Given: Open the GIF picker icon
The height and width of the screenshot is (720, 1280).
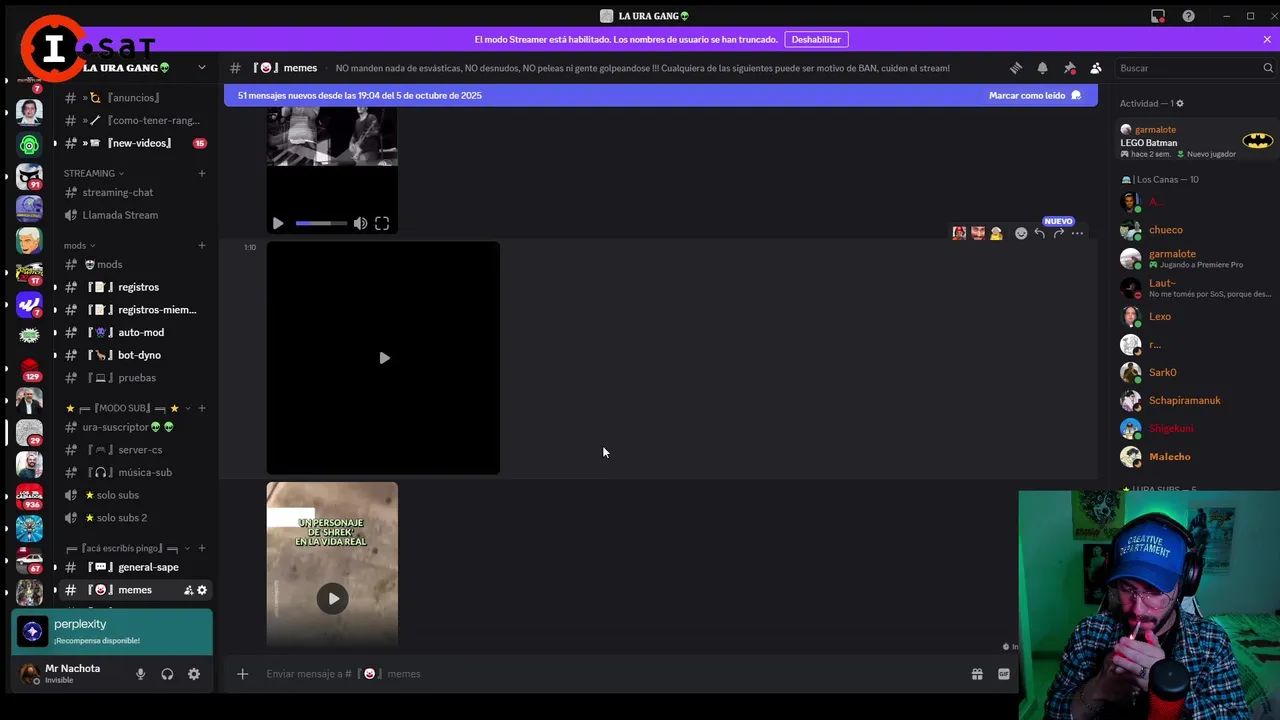Looking at the screenshot, I should tap(1004, 674).
